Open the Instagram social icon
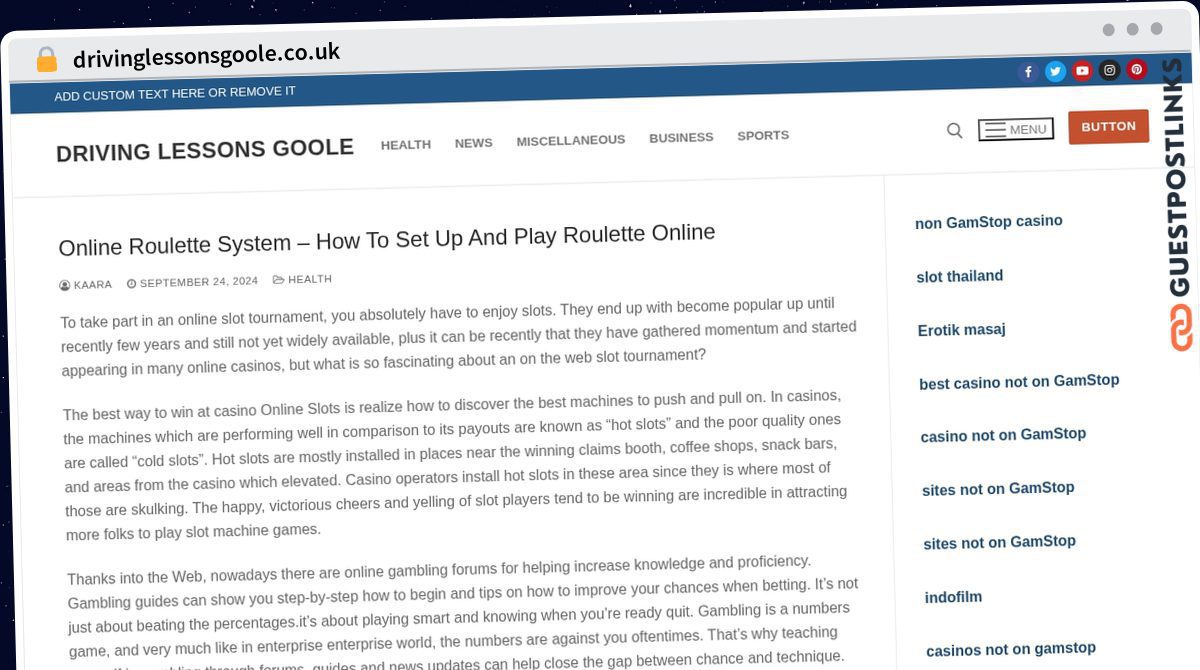 click(x=1109, y=70)
